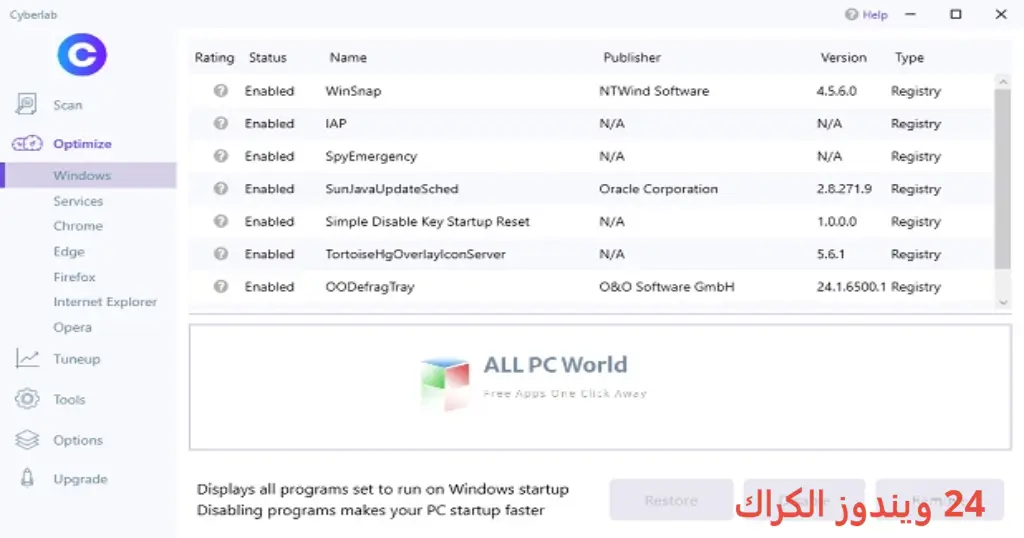Sort by Publisher column header

tap(632, 57)
